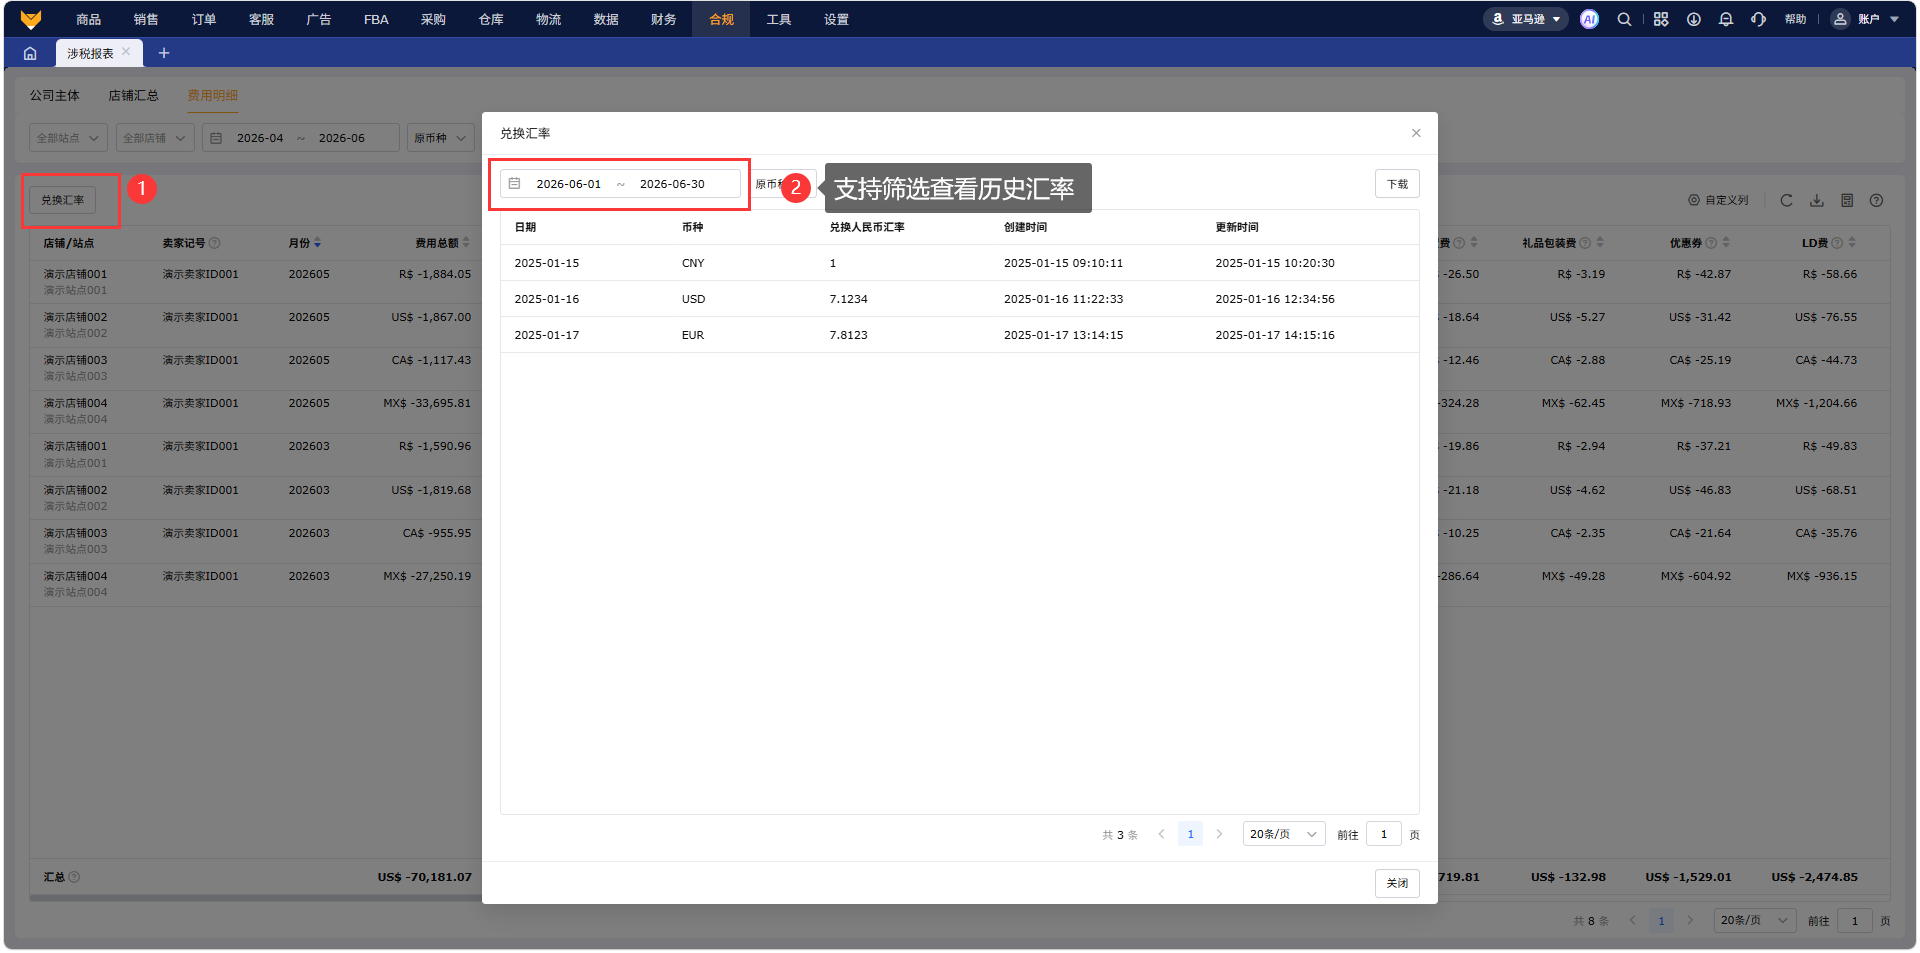Sort by the 费用总额 column arrows
The width and height of the screenshot is (1920, 953).
point(466,243)
